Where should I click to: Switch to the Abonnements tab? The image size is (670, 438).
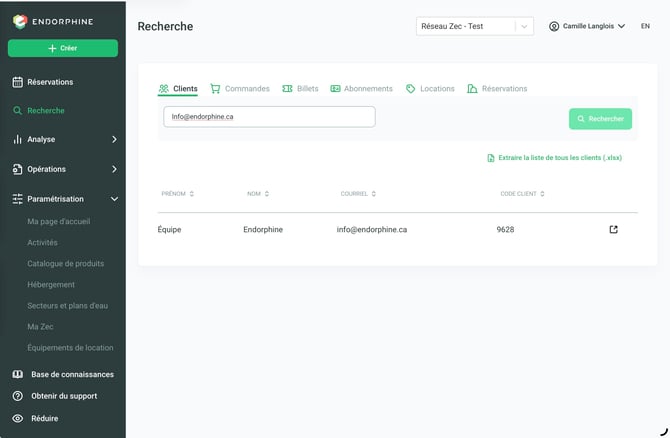(361, 88)
